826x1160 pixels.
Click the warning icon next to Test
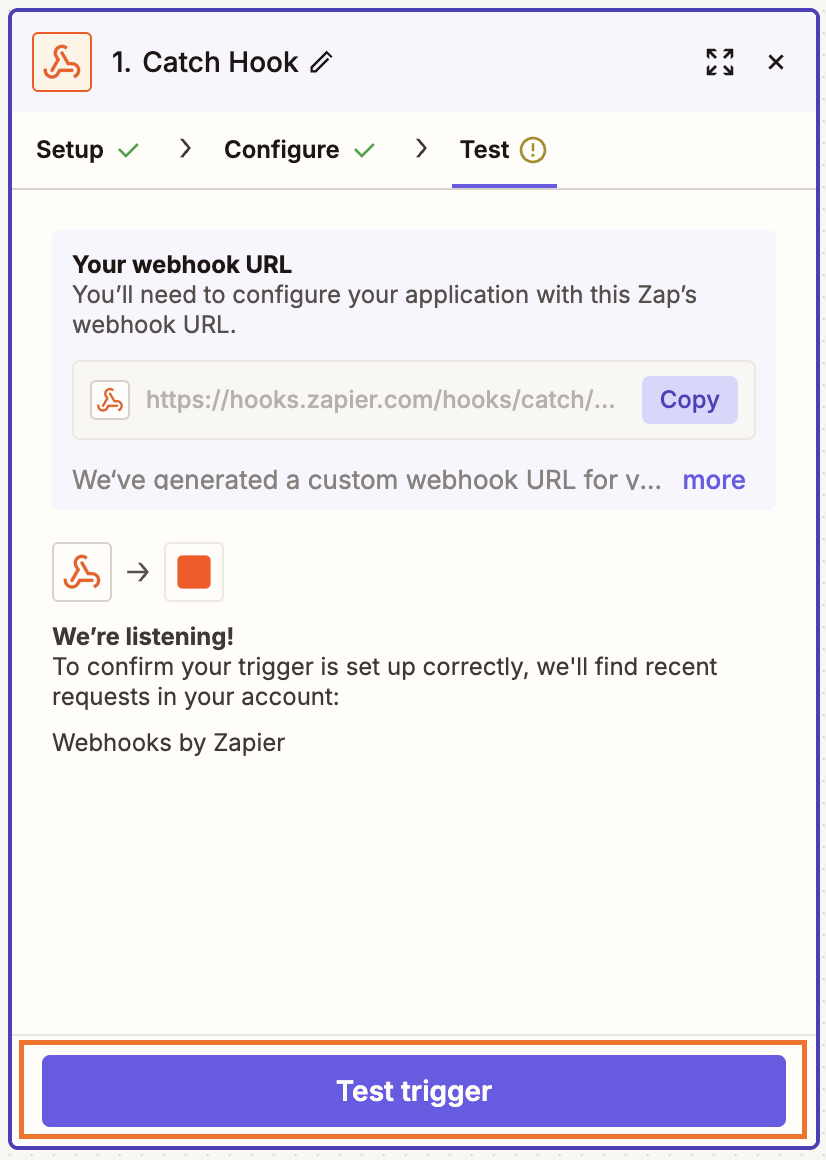(x=534, y=150)
